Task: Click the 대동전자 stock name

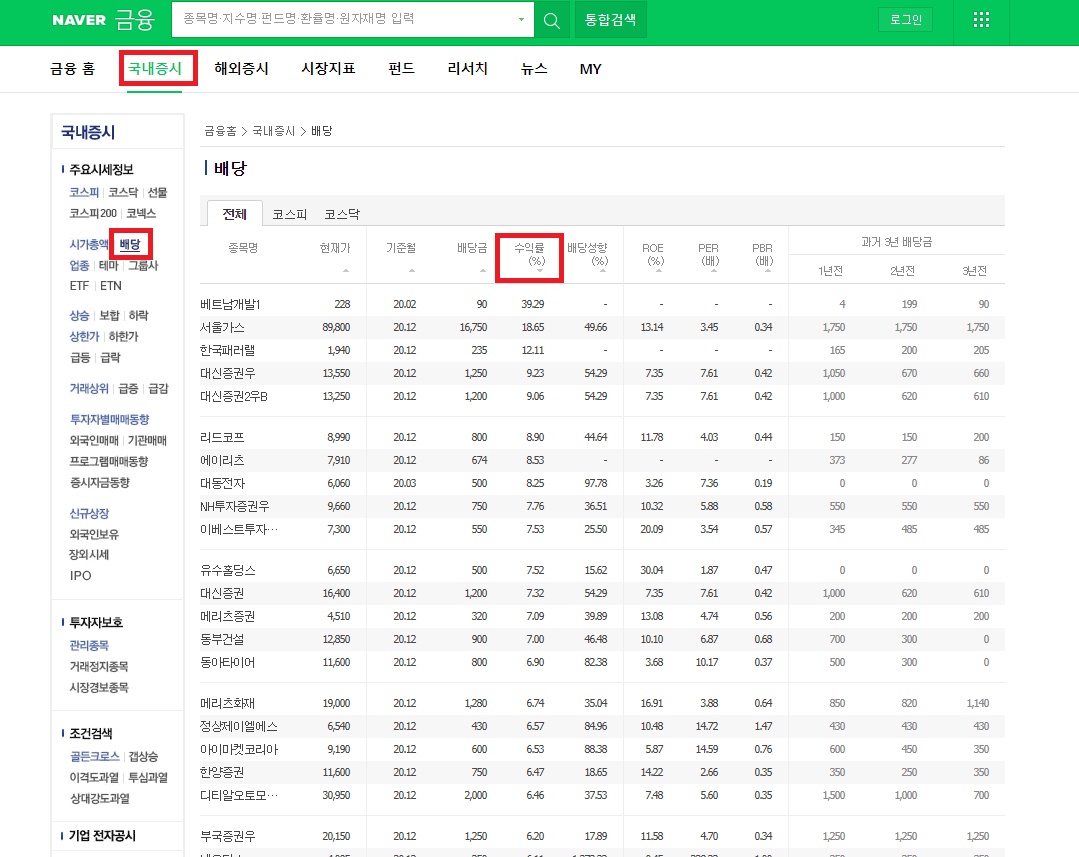Action: pos(222,483)
